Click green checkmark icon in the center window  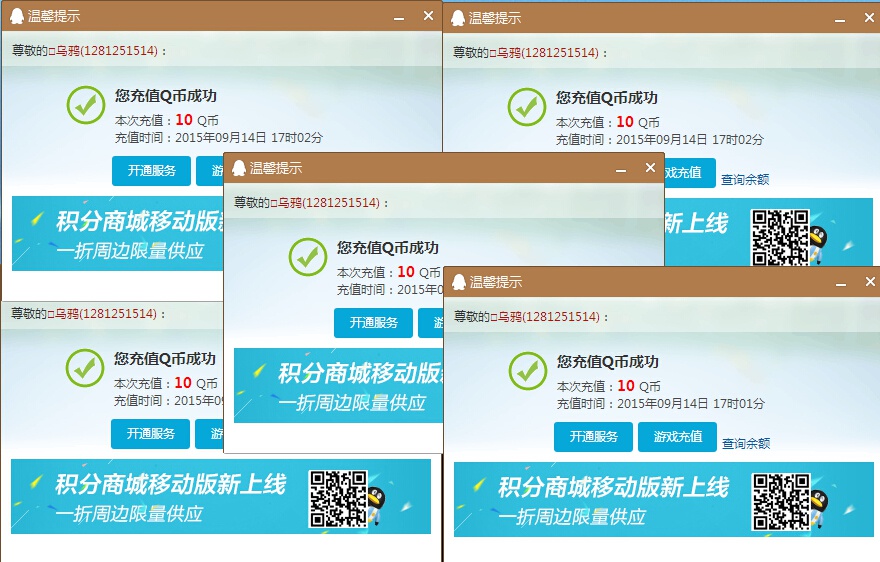coord(308,257)
